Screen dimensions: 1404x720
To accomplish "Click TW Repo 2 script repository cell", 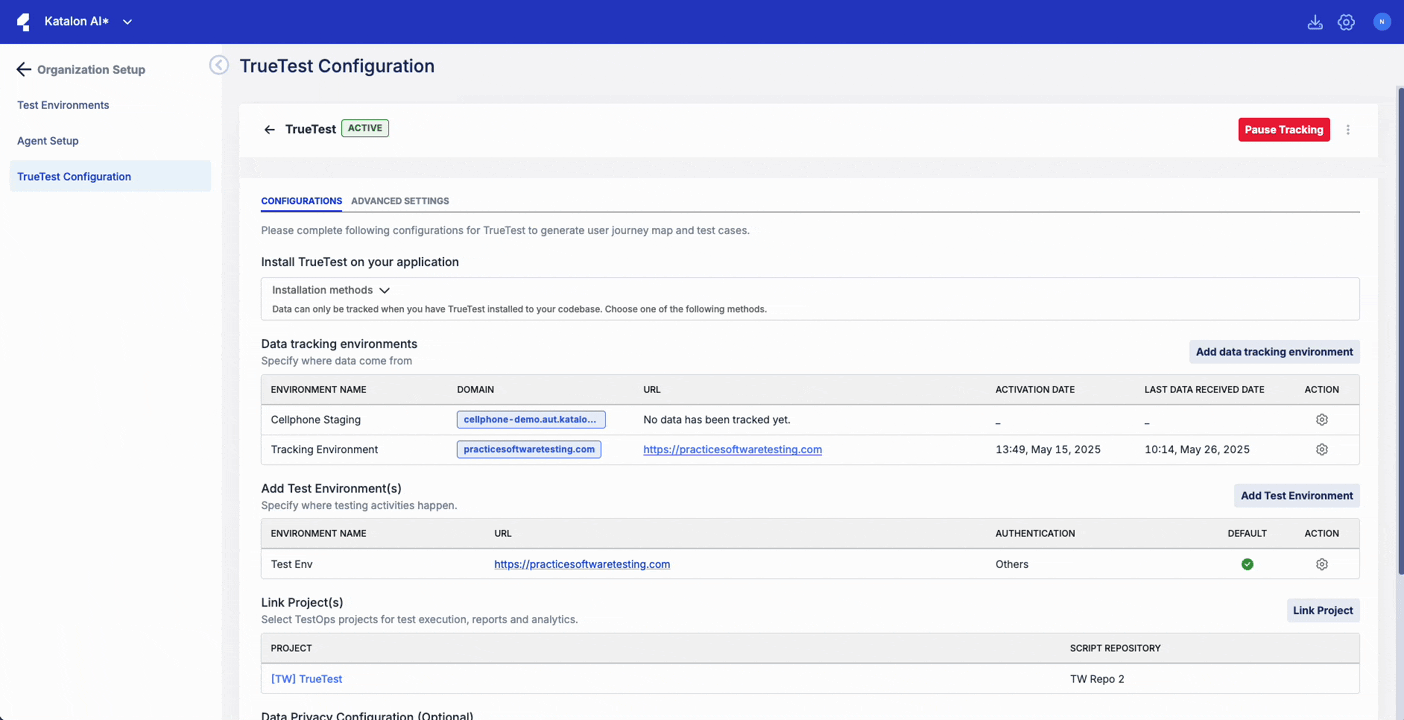I will pos(1097,679).
